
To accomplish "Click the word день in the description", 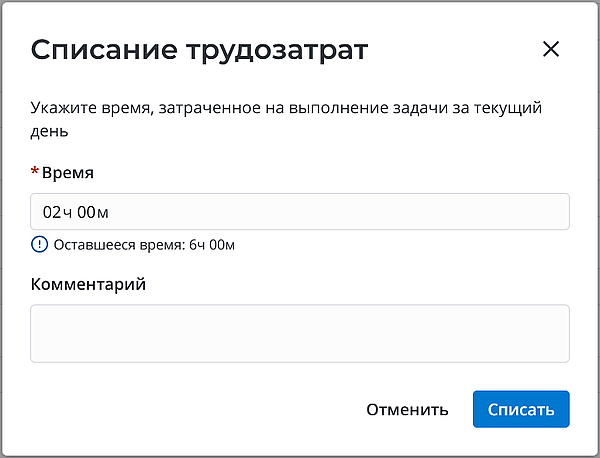I will [49, 130].
